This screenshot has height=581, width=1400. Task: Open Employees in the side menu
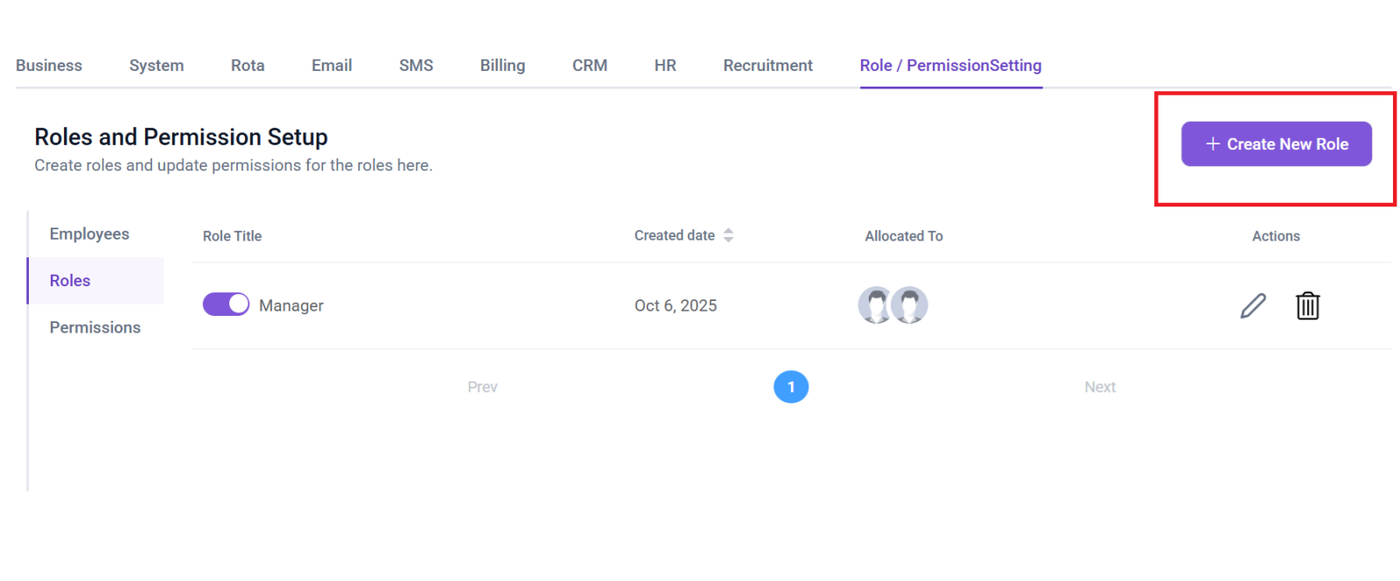pyautogui.click(x=90, y=234)
